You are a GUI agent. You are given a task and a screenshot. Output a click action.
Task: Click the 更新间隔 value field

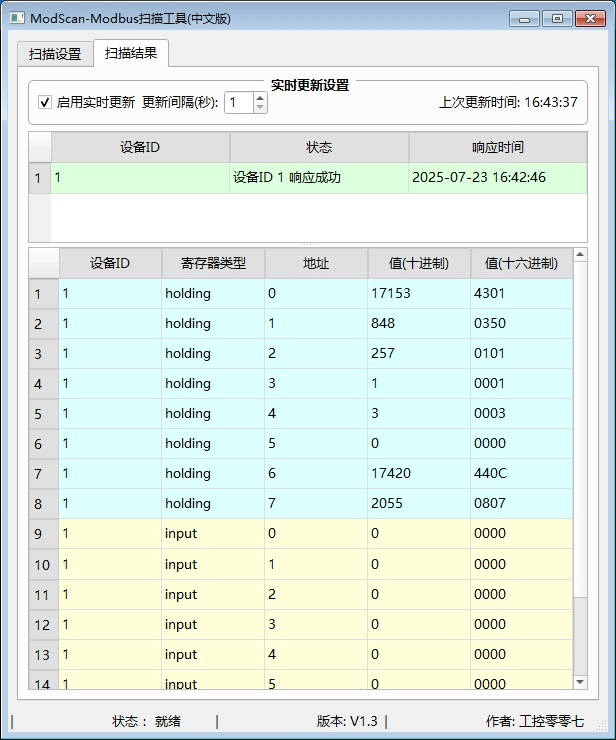(x=239, y=102)
